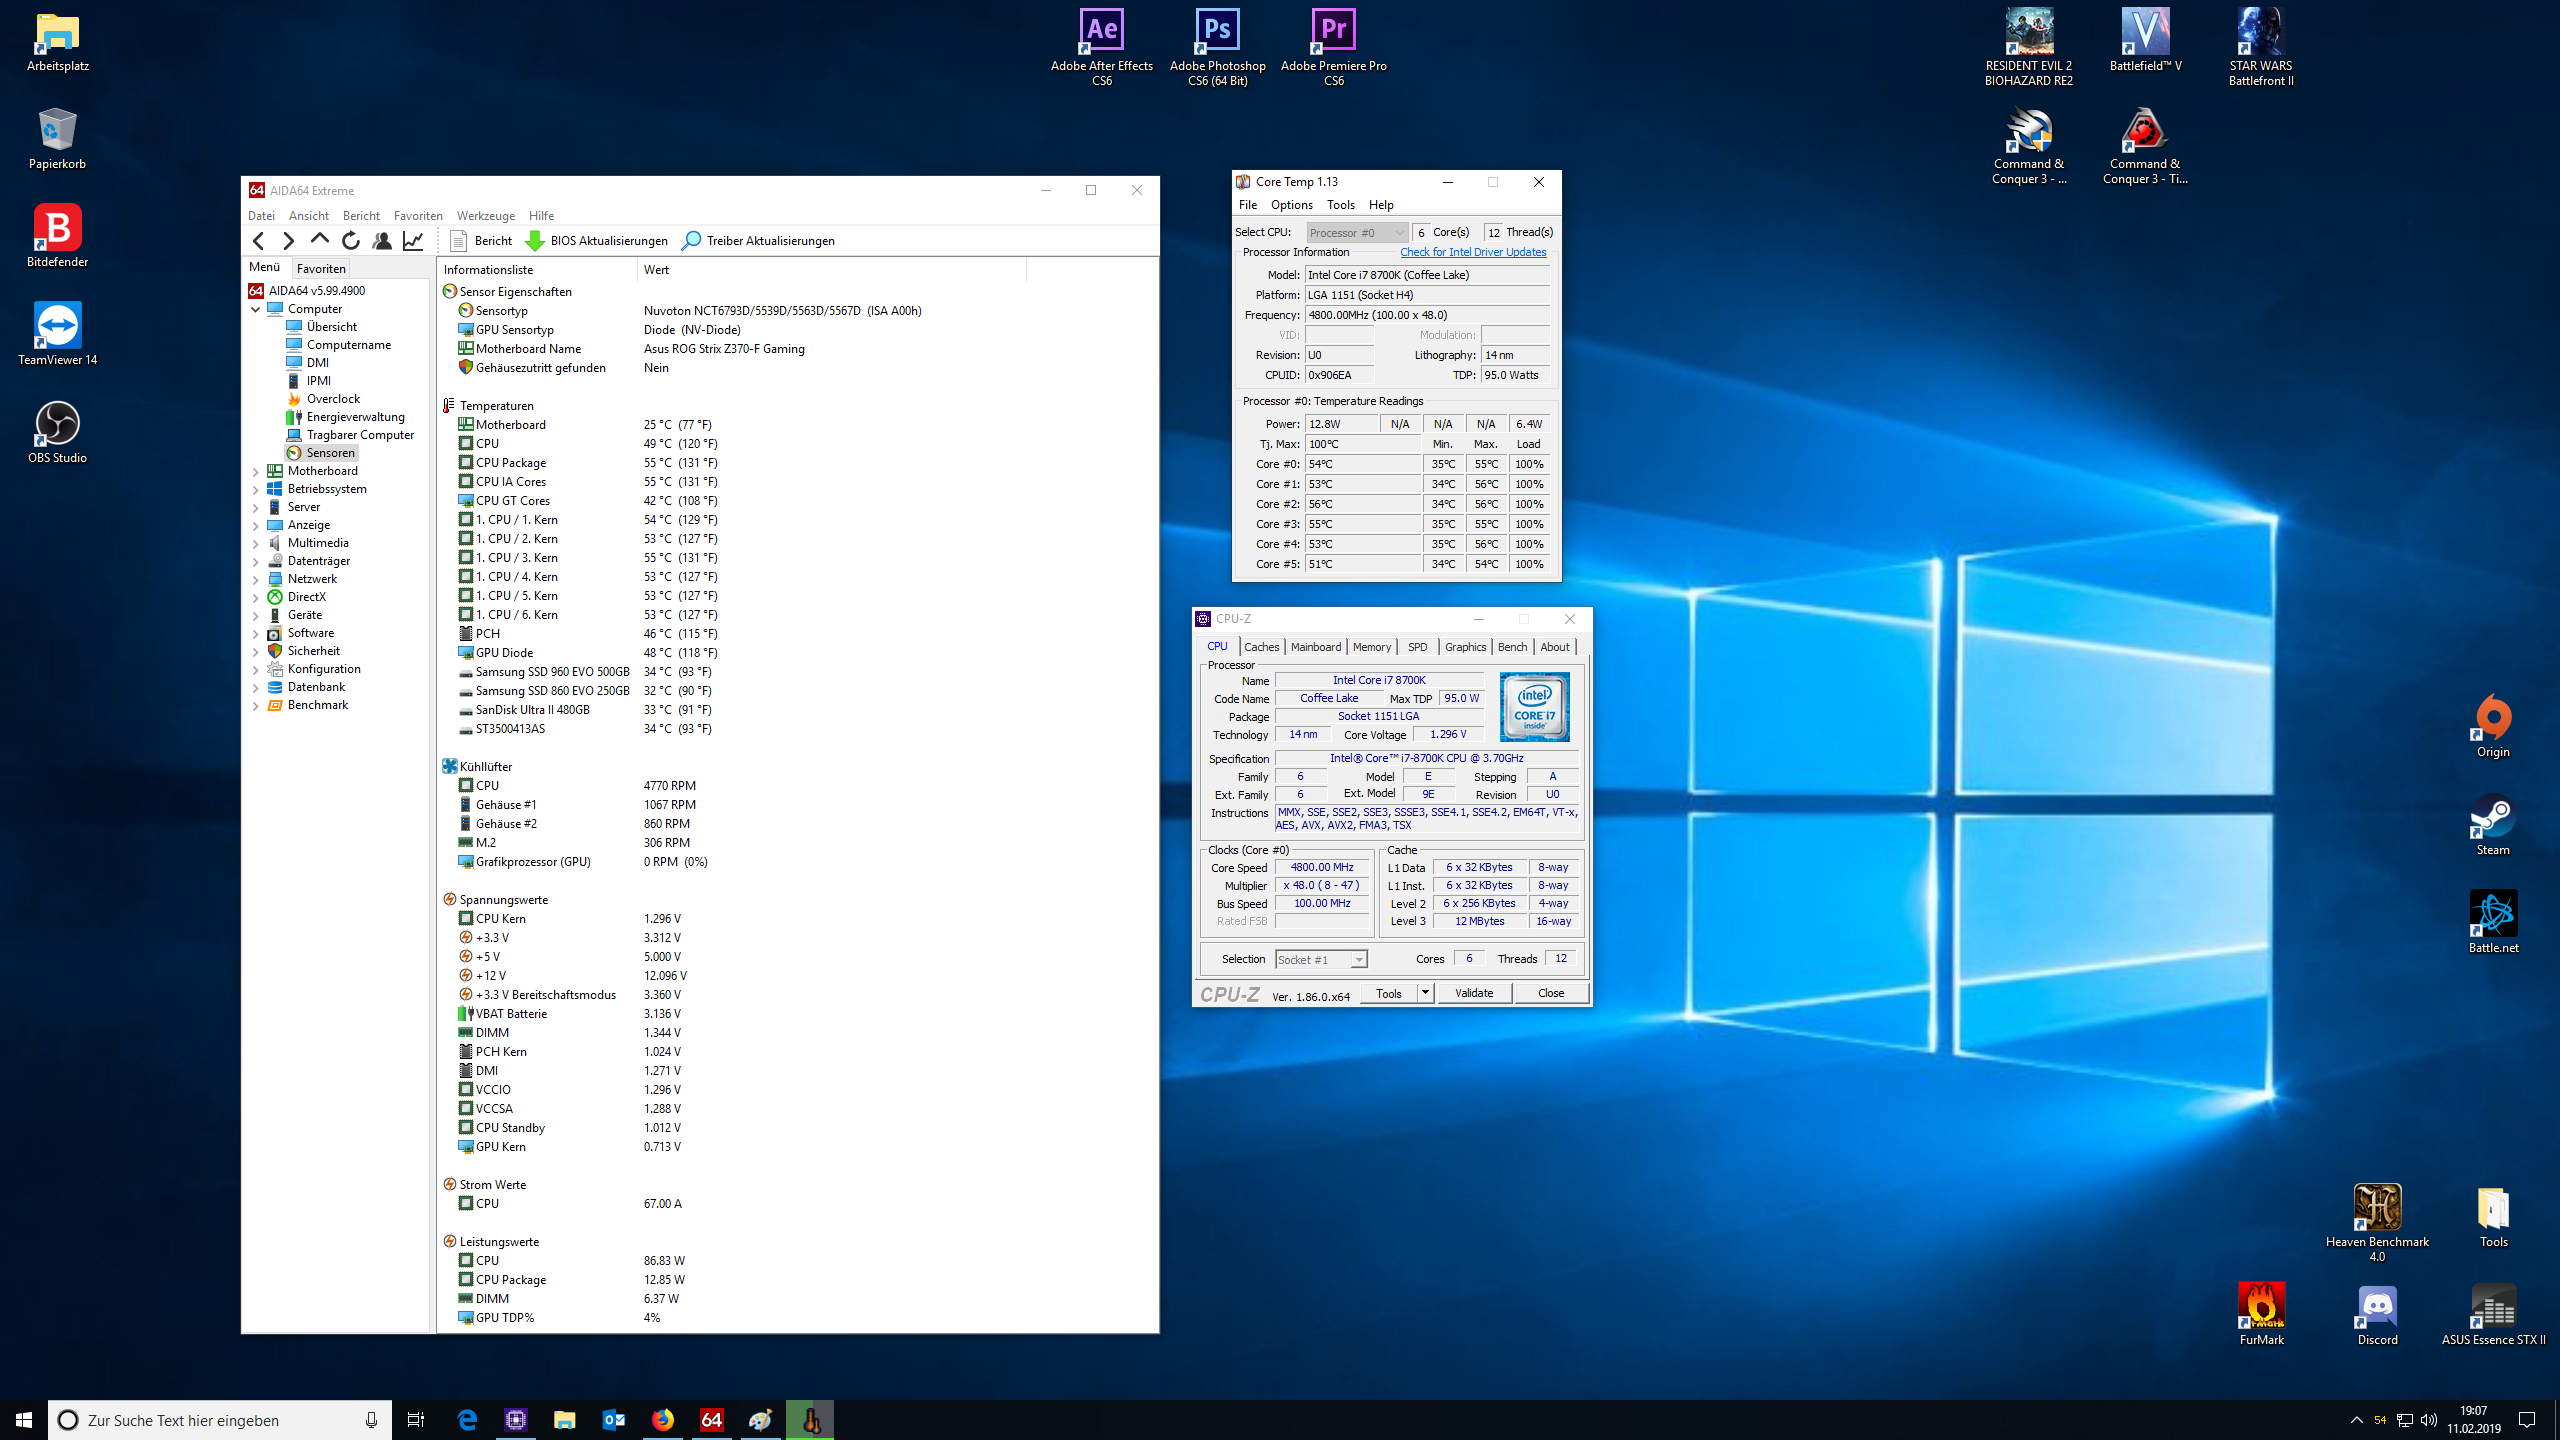This screenshot has width=2560, height=1440.
Task: Open the FurMark desktop icon
Action: point(2261,1314)
